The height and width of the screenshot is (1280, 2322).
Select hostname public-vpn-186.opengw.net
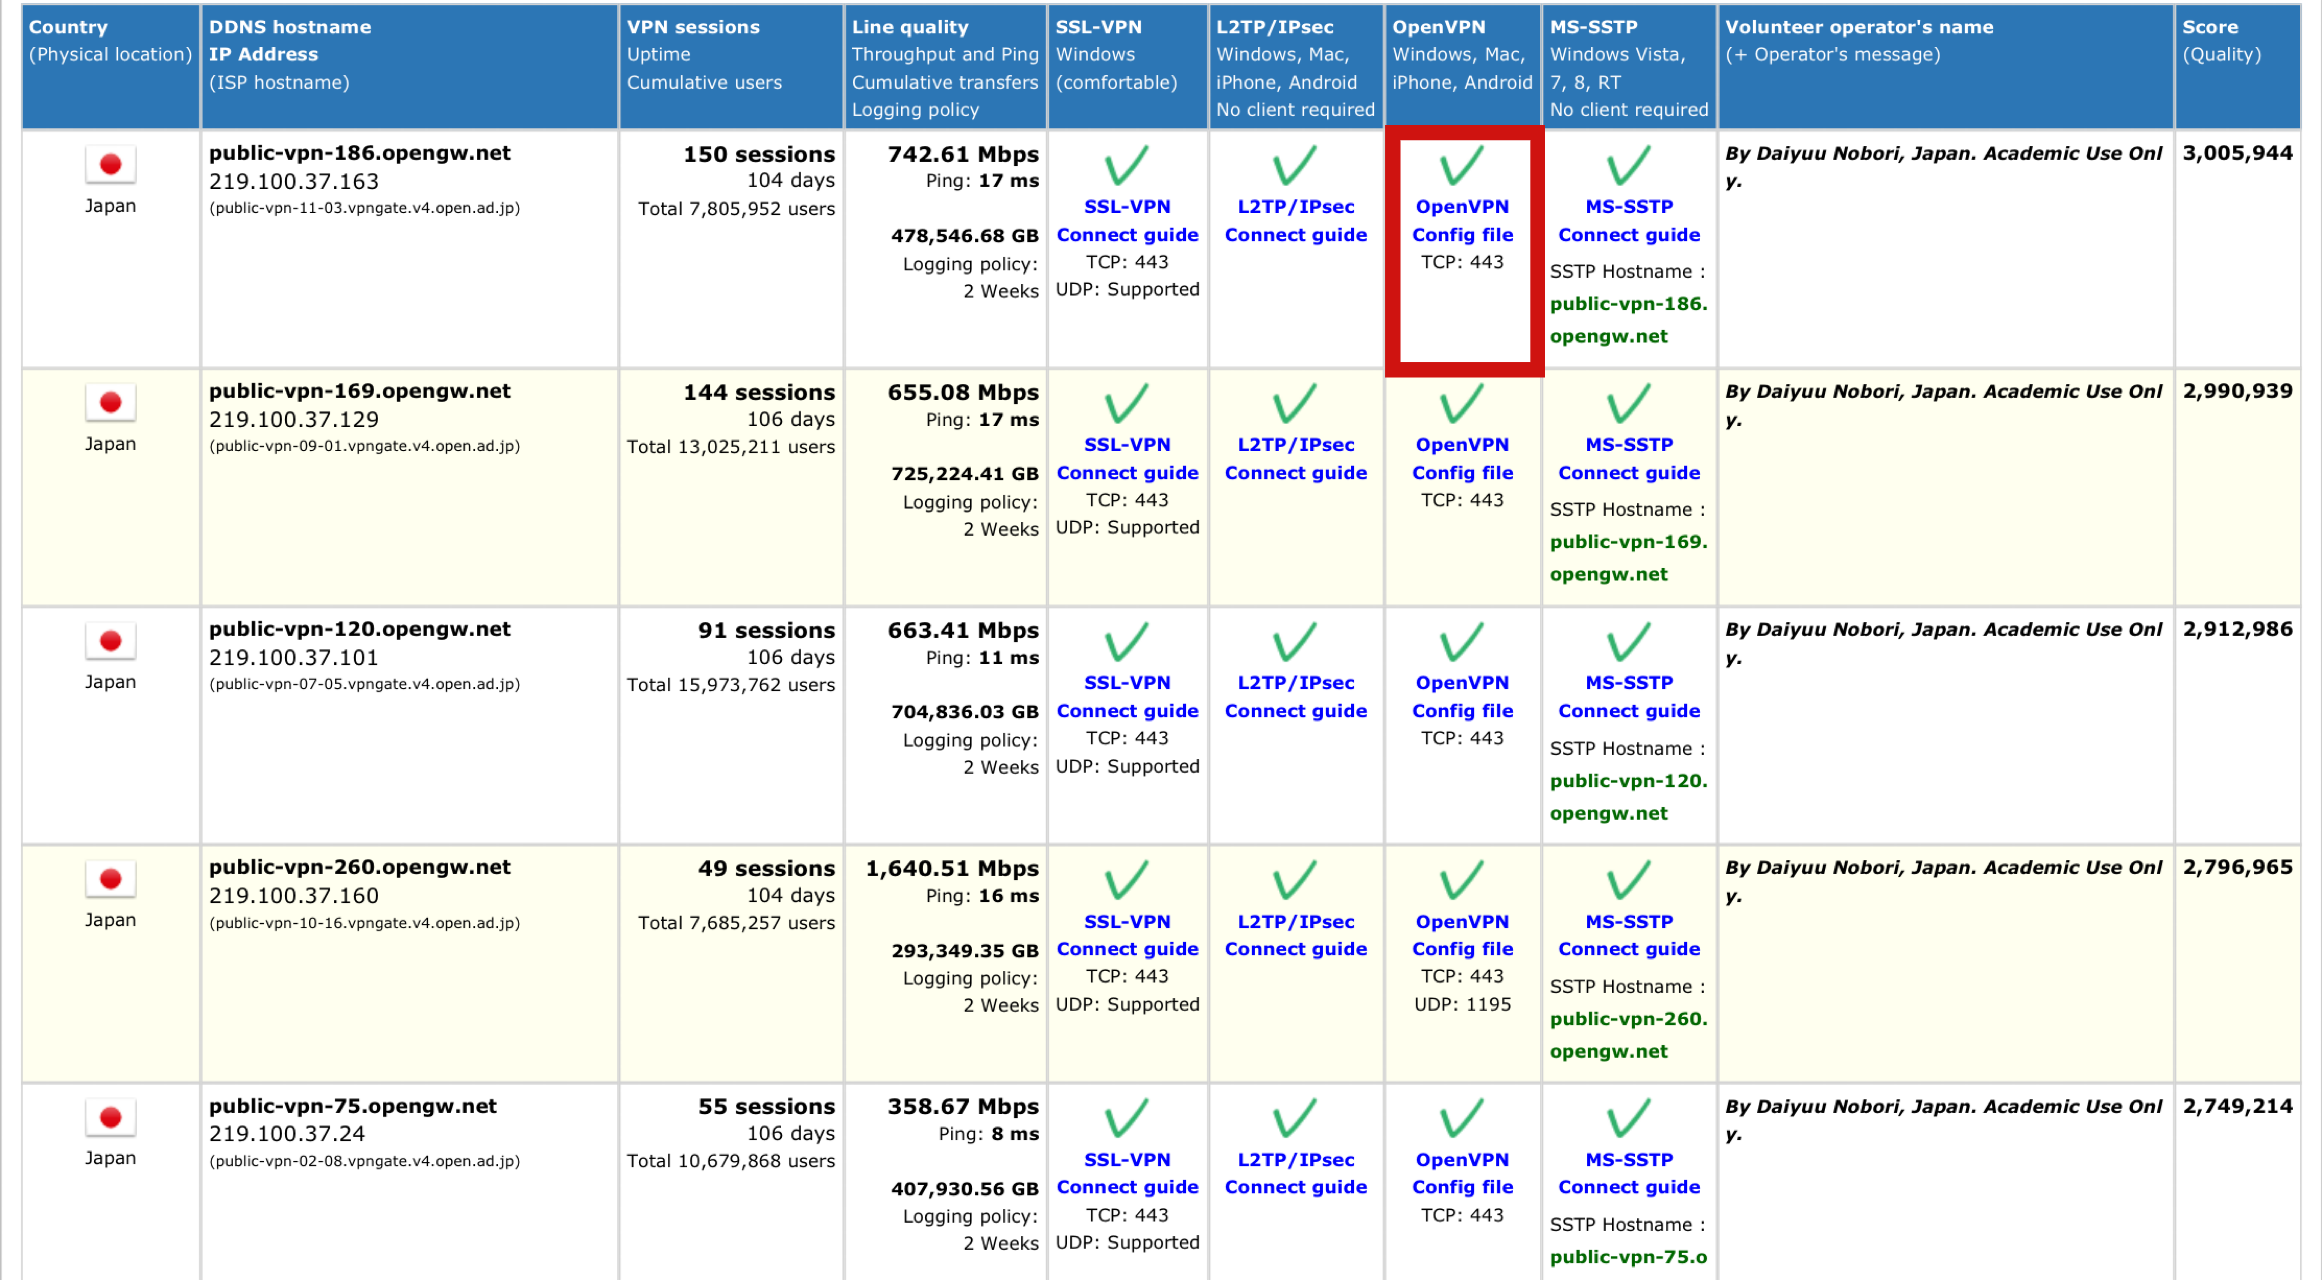(359, 153)
